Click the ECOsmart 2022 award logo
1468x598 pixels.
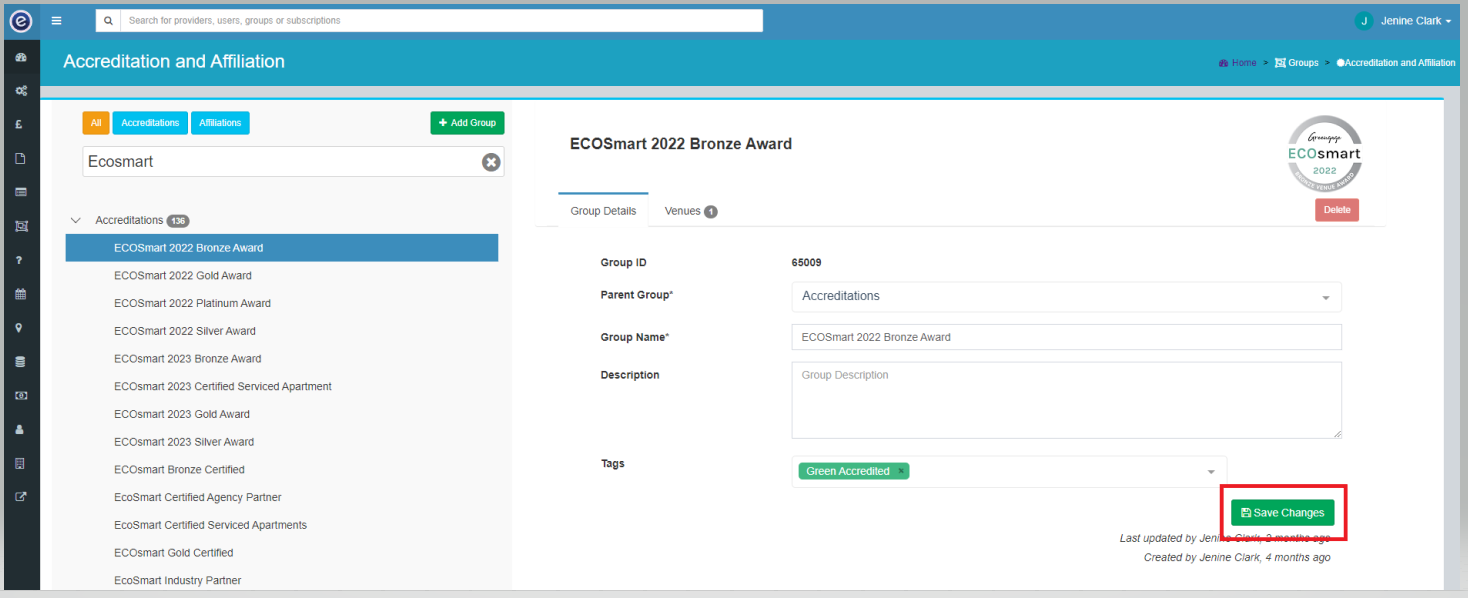click(x=1323, y=153)
